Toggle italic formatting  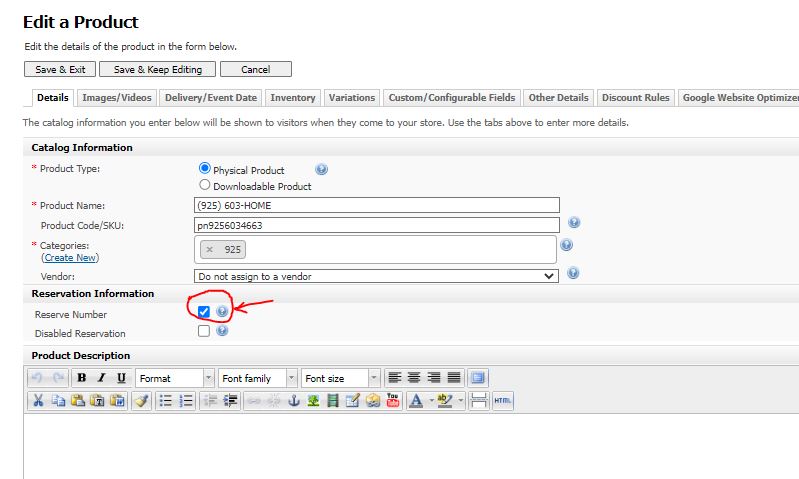[x=101, y=378]
